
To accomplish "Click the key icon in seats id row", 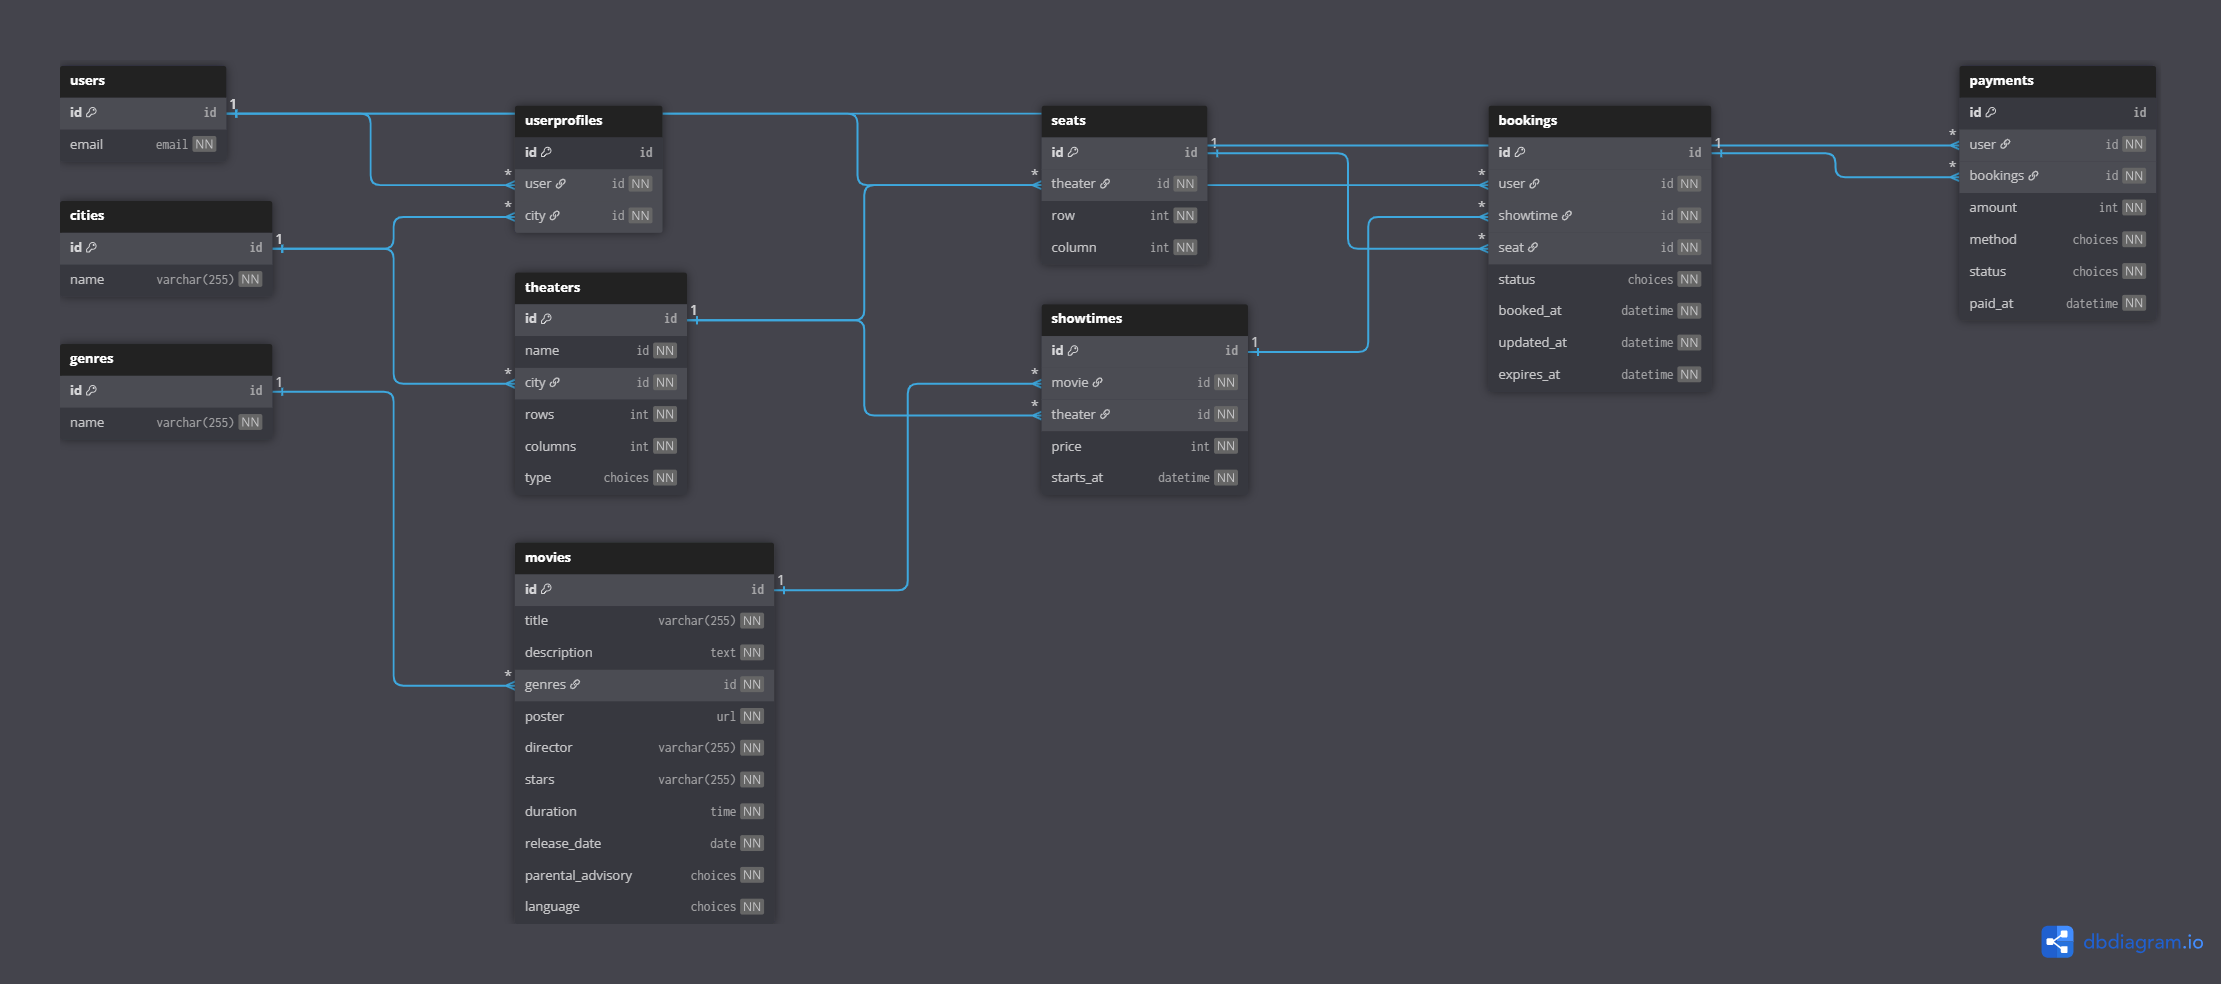I will pos(1073,153).
